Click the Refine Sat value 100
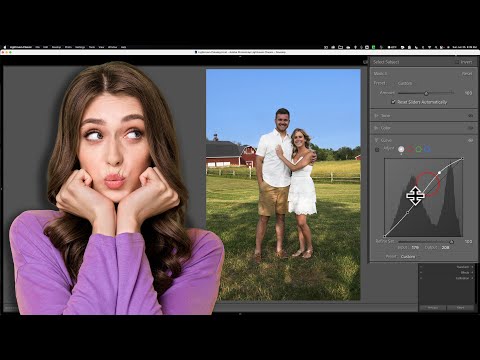Image resolution: width=480 pixels, height=360 pixels. pos(468,241)
